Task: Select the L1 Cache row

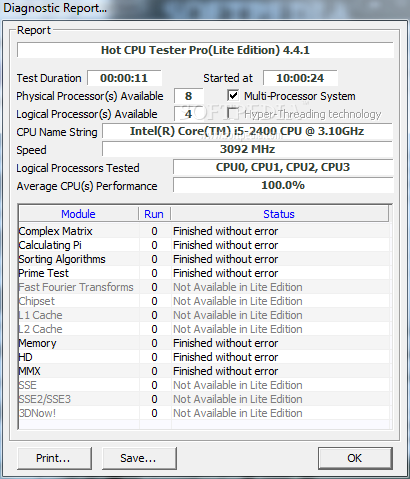Action: 204,315
